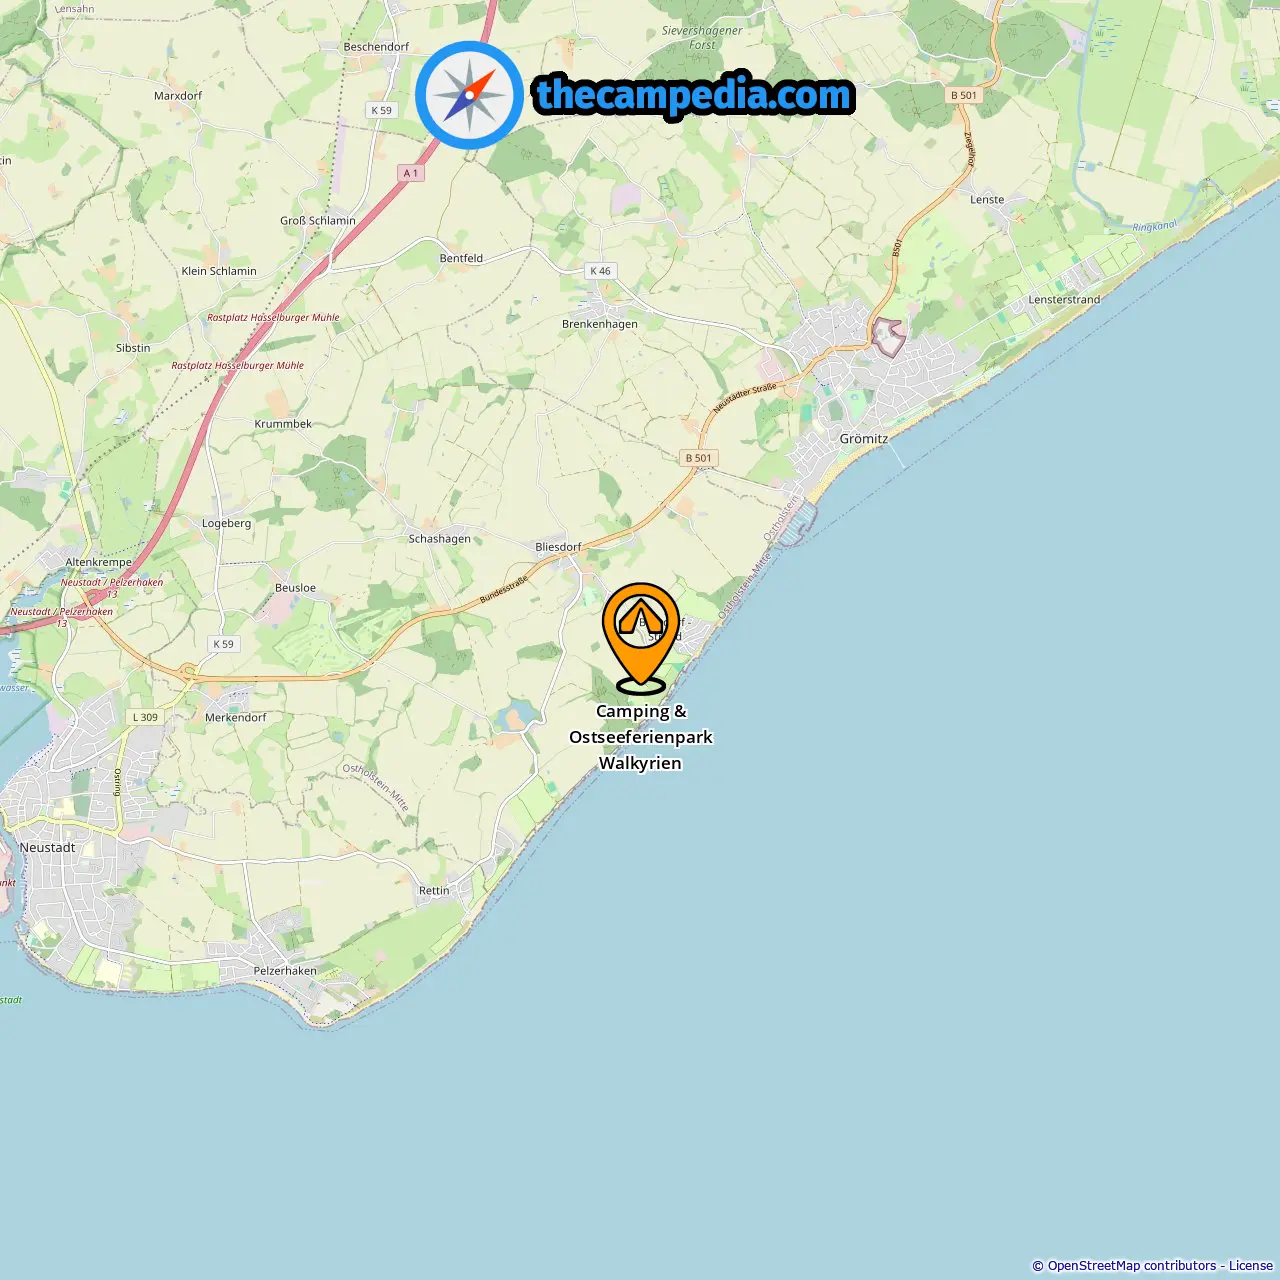
Task: Open the thecampedia.com logo text
Action: tap(694, 96)
